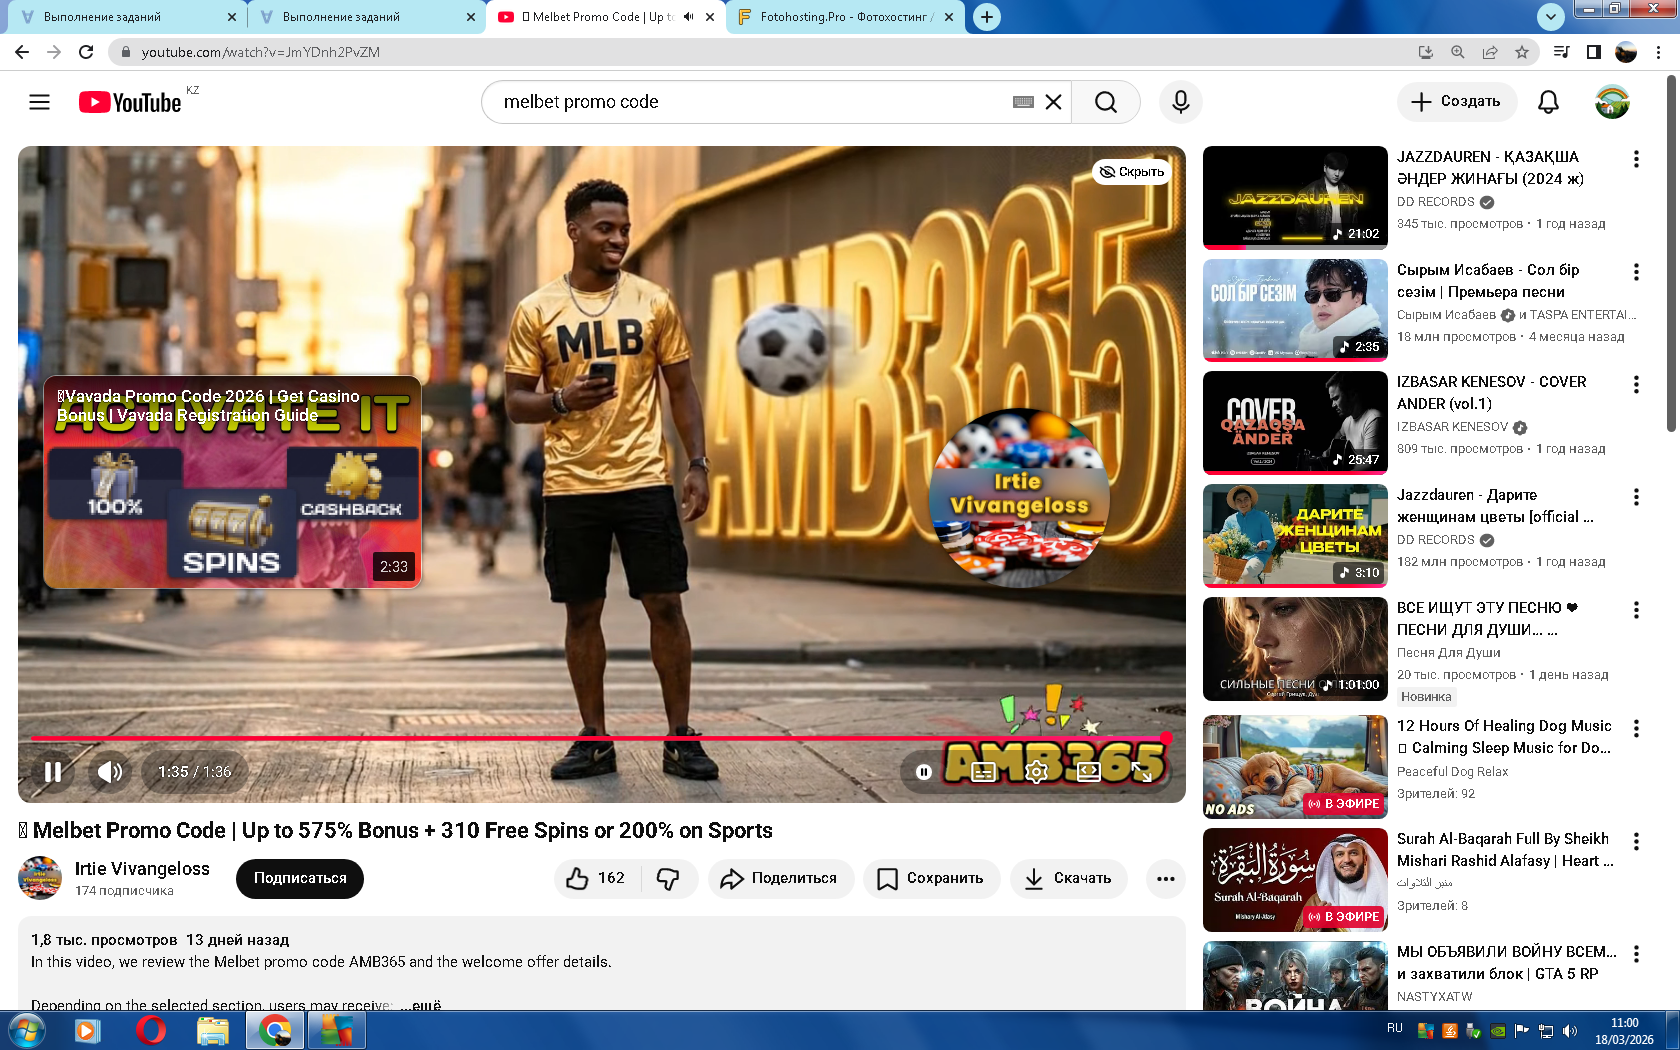This screenshot has height=1050, width=1680.
Task: Open options for JAZZDAUREN video
Action: [x=1636, y=159]
